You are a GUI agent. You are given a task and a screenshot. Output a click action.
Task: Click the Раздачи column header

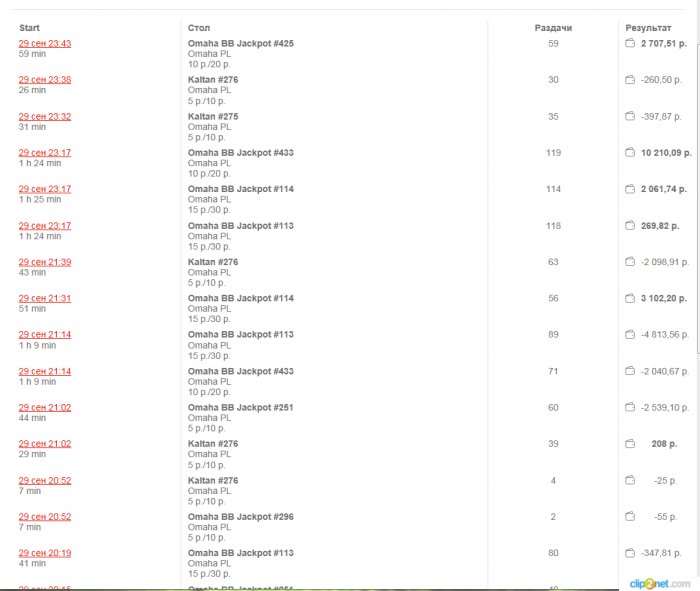pos(553,28)
